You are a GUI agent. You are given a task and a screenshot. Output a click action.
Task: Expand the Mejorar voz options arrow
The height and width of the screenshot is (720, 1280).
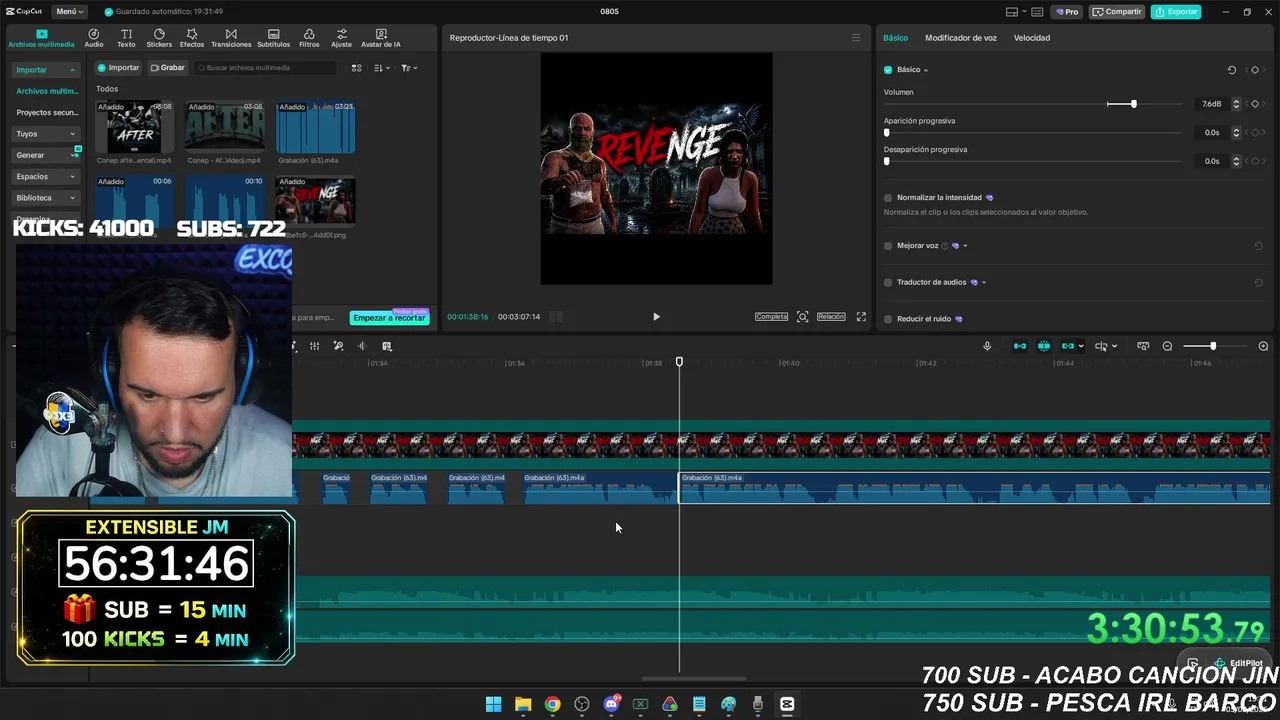(x=965, y=246)
